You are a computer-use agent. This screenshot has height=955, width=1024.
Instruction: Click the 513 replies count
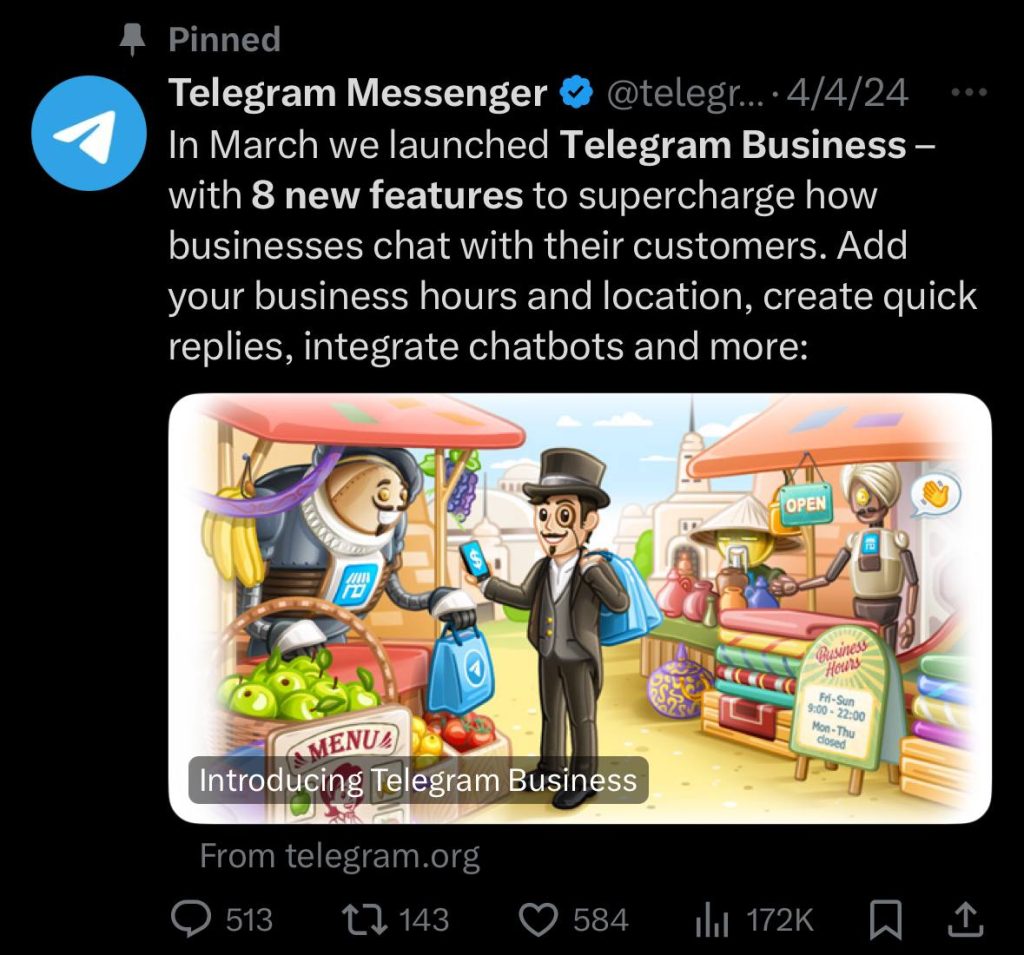tap(249, 920)
